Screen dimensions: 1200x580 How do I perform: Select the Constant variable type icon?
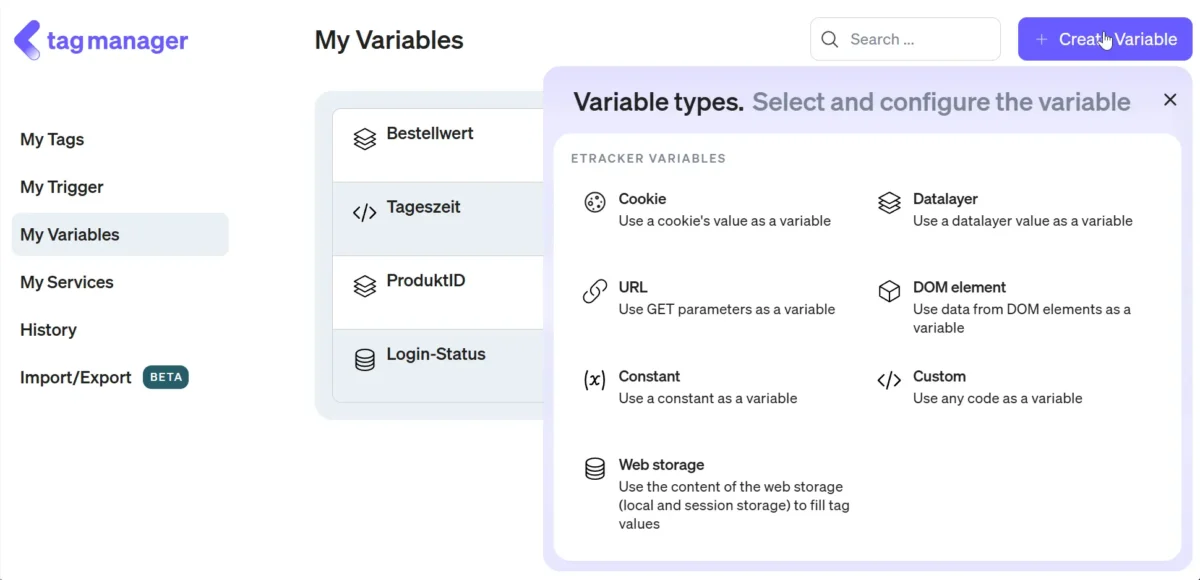(595, 380)
